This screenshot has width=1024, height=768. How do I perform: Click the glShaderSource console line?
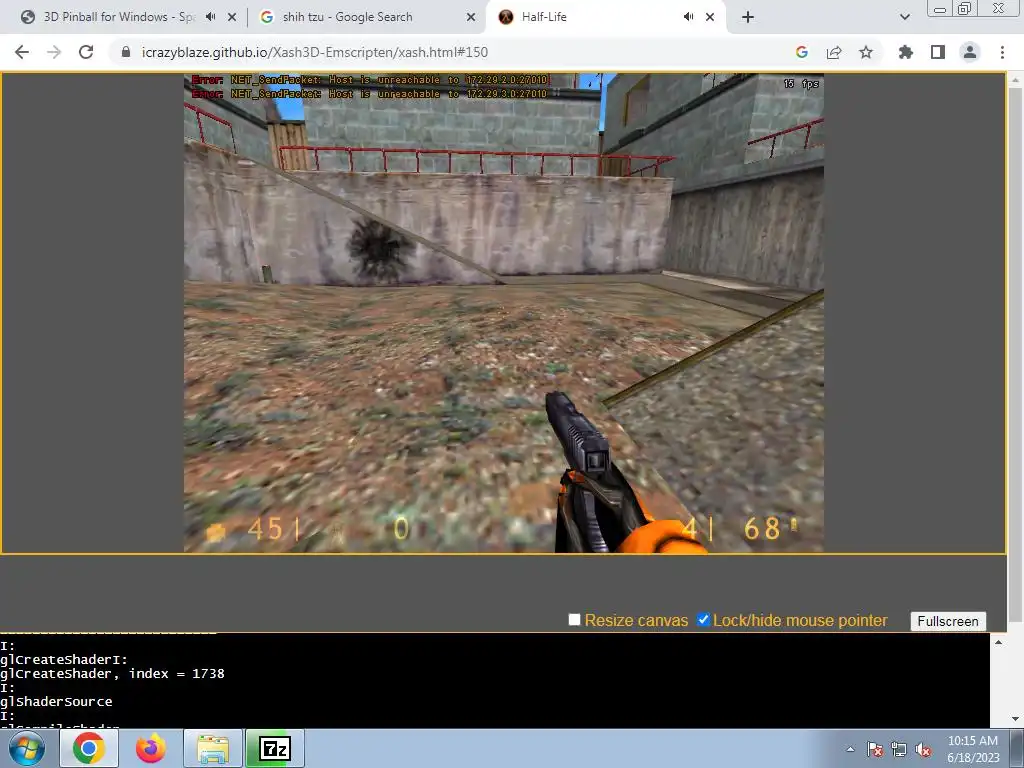pyautogui.click(x=56, y=701)
